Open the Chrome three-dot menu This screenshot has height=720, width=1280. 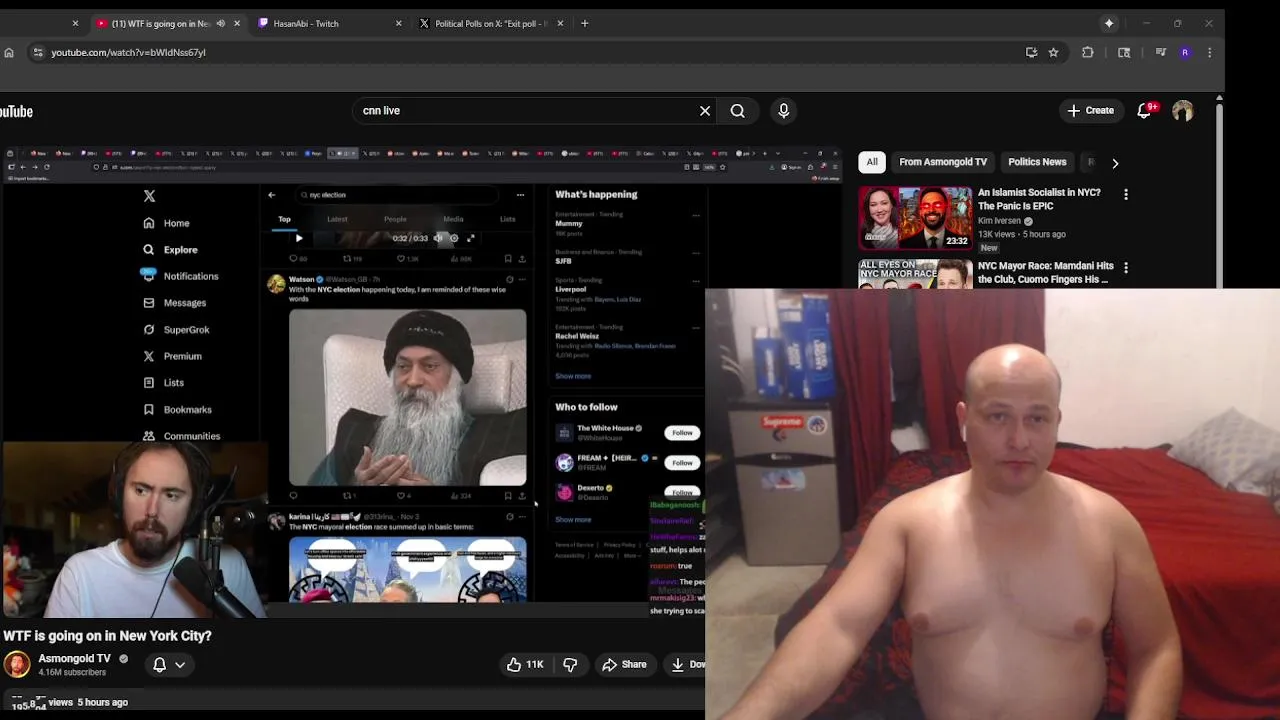point(1209,52)
